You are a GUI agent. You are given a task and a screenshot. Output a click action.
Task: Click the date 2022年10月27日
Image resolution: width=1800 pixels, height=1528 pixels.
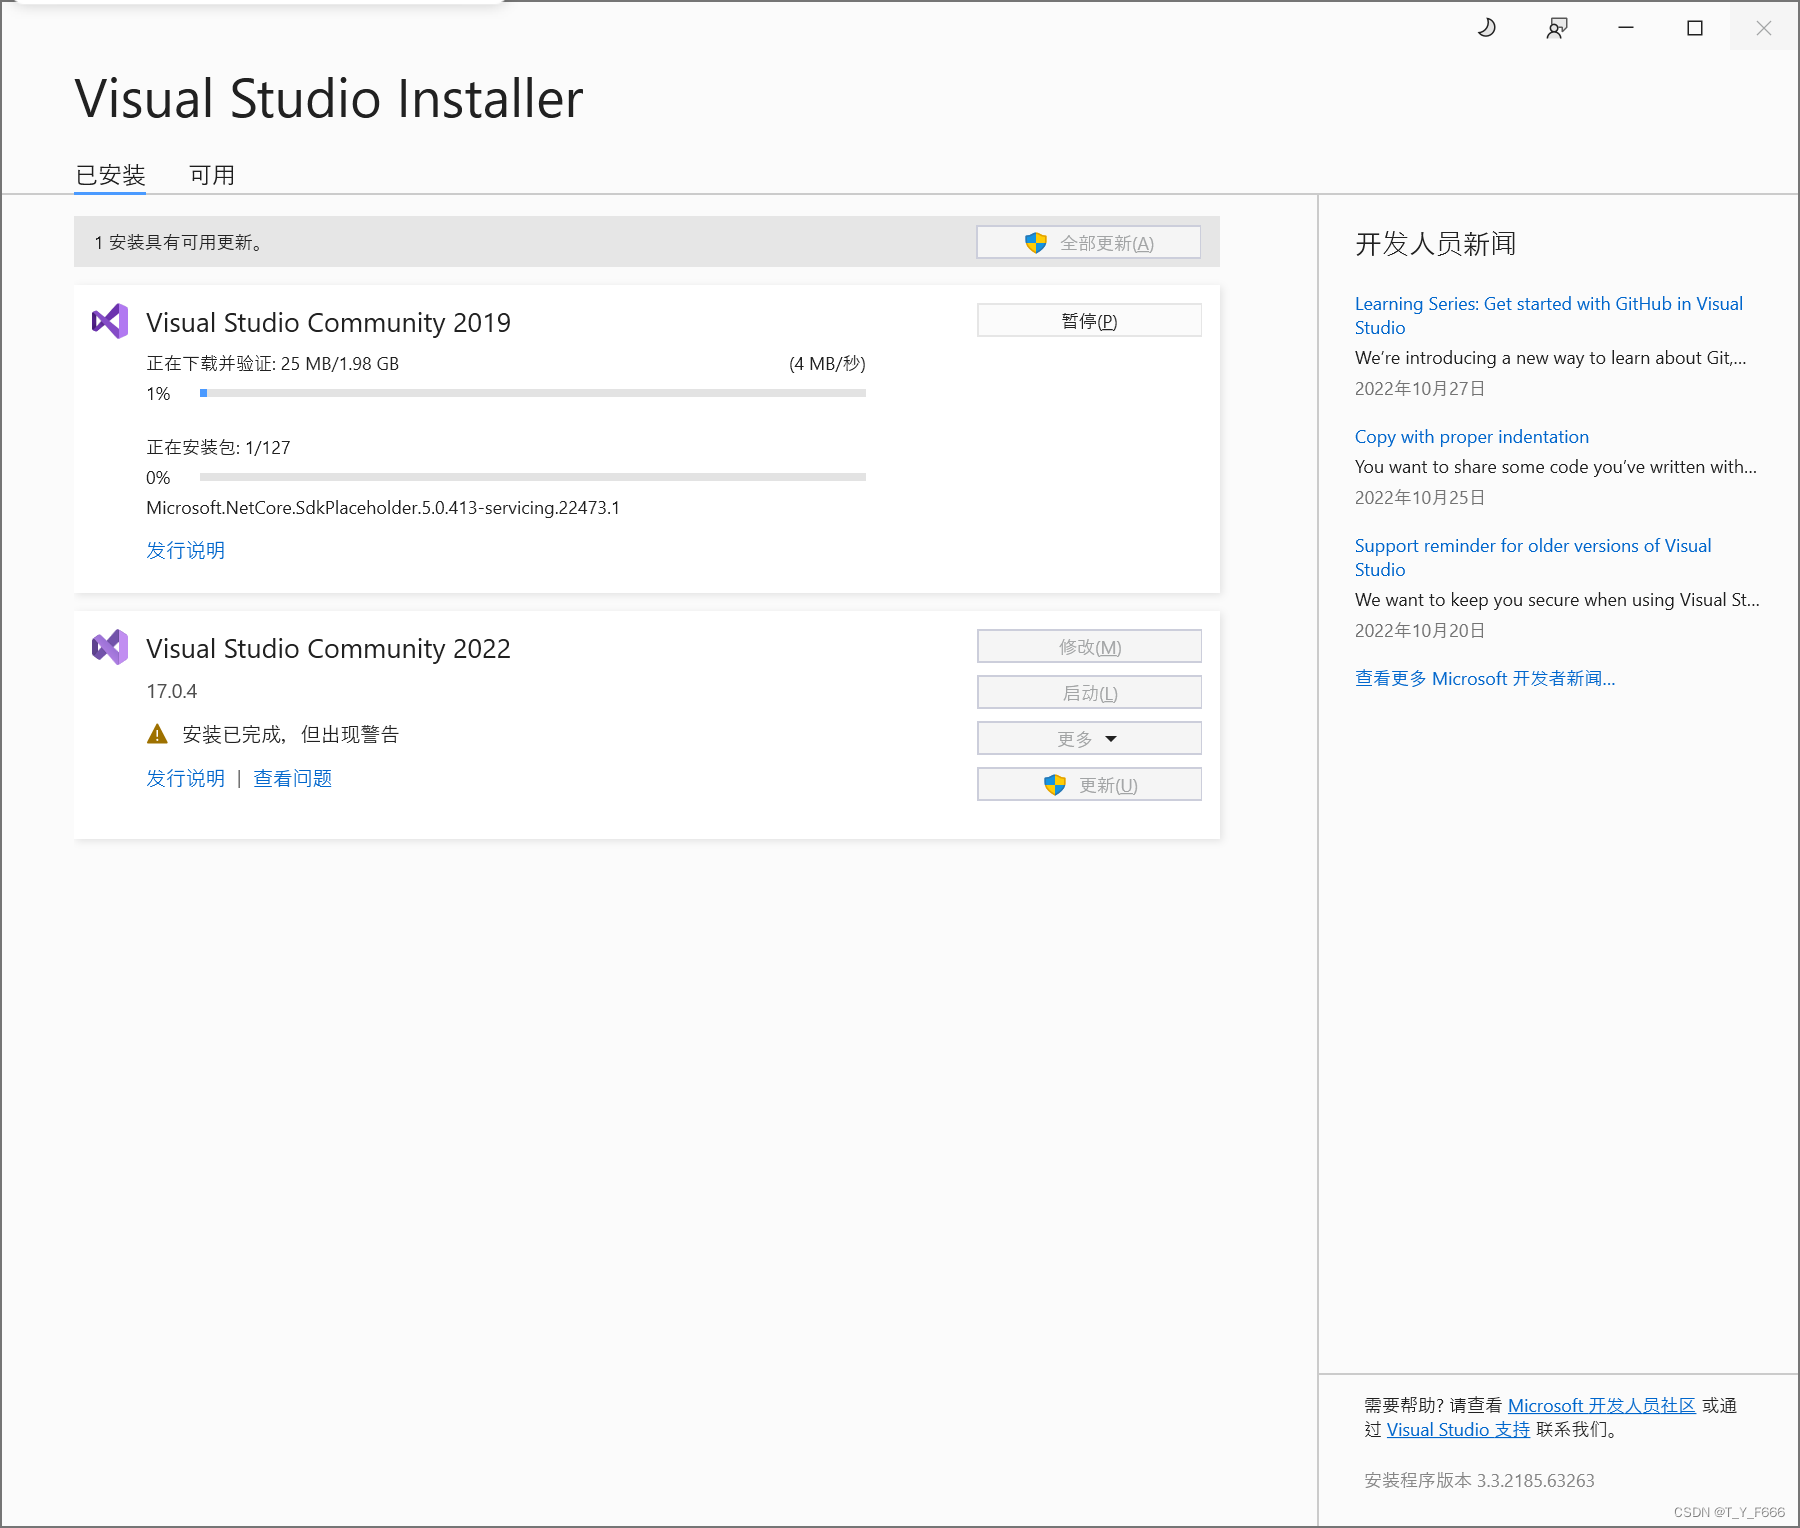click(1420, 389)
